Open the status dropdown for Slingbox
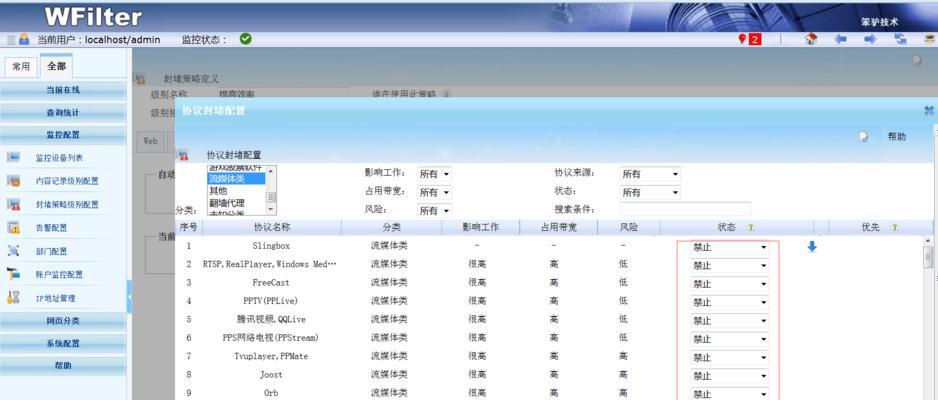Image resolution: width=938 pixels, height=400 pixels. tap(730, 247)
